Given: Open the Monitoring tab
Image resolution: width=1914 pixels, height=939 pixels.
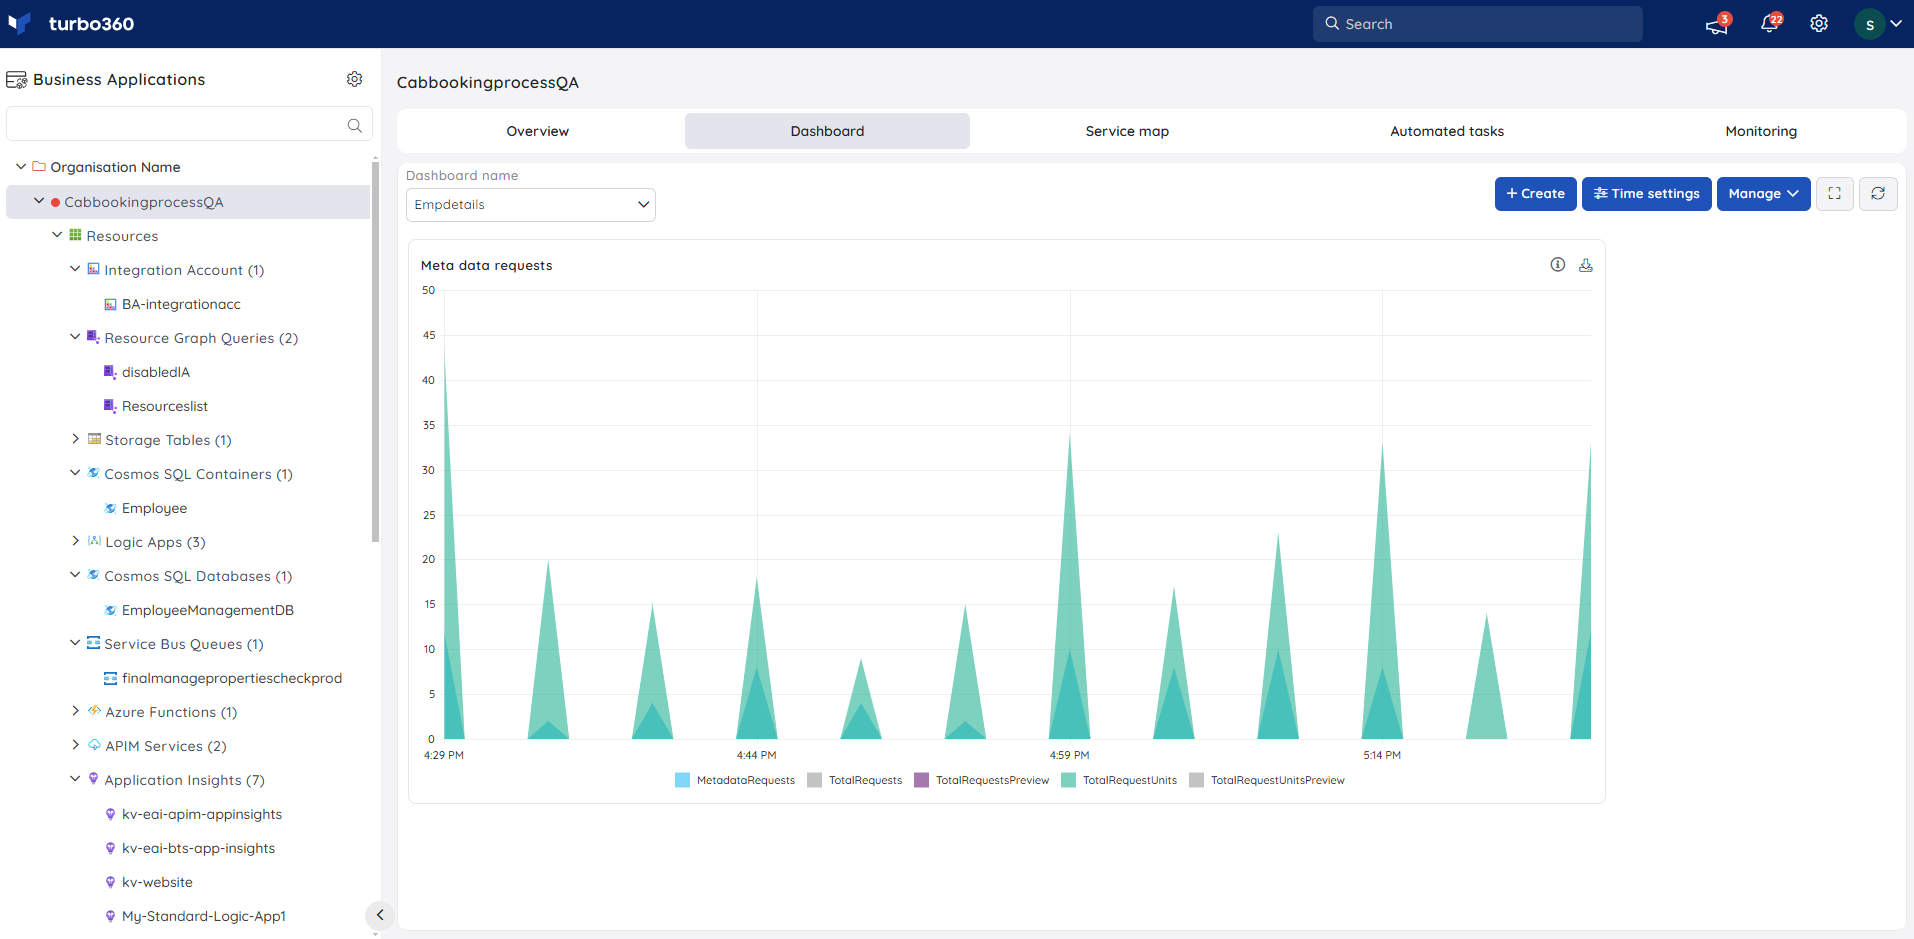Looking at the screenshot, I should coord(1761,131).
